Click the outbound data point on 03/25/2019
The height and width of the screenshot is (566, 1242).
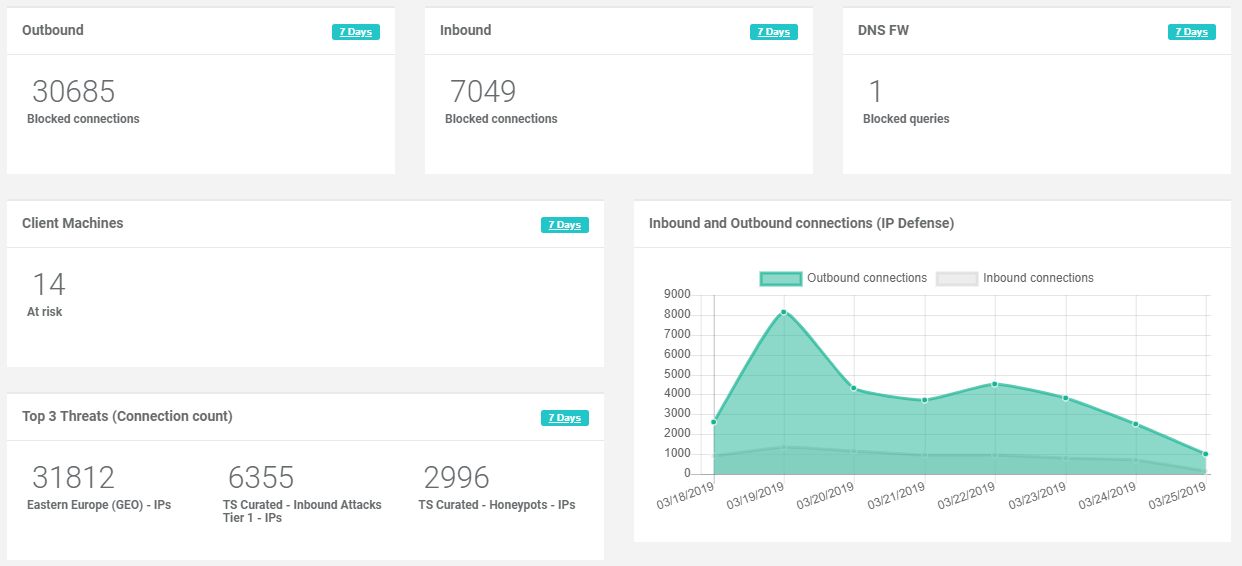tap(1205, 454)
